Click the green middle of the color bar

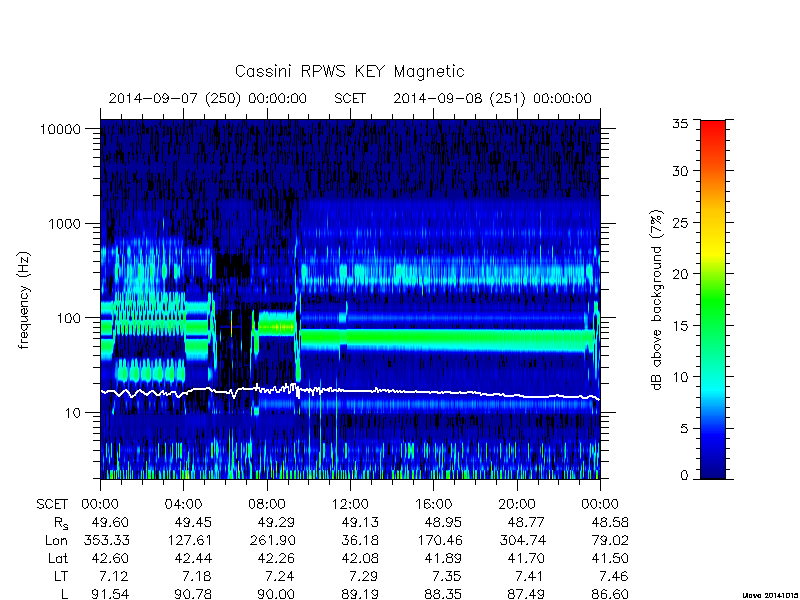(x=713, y=301)
